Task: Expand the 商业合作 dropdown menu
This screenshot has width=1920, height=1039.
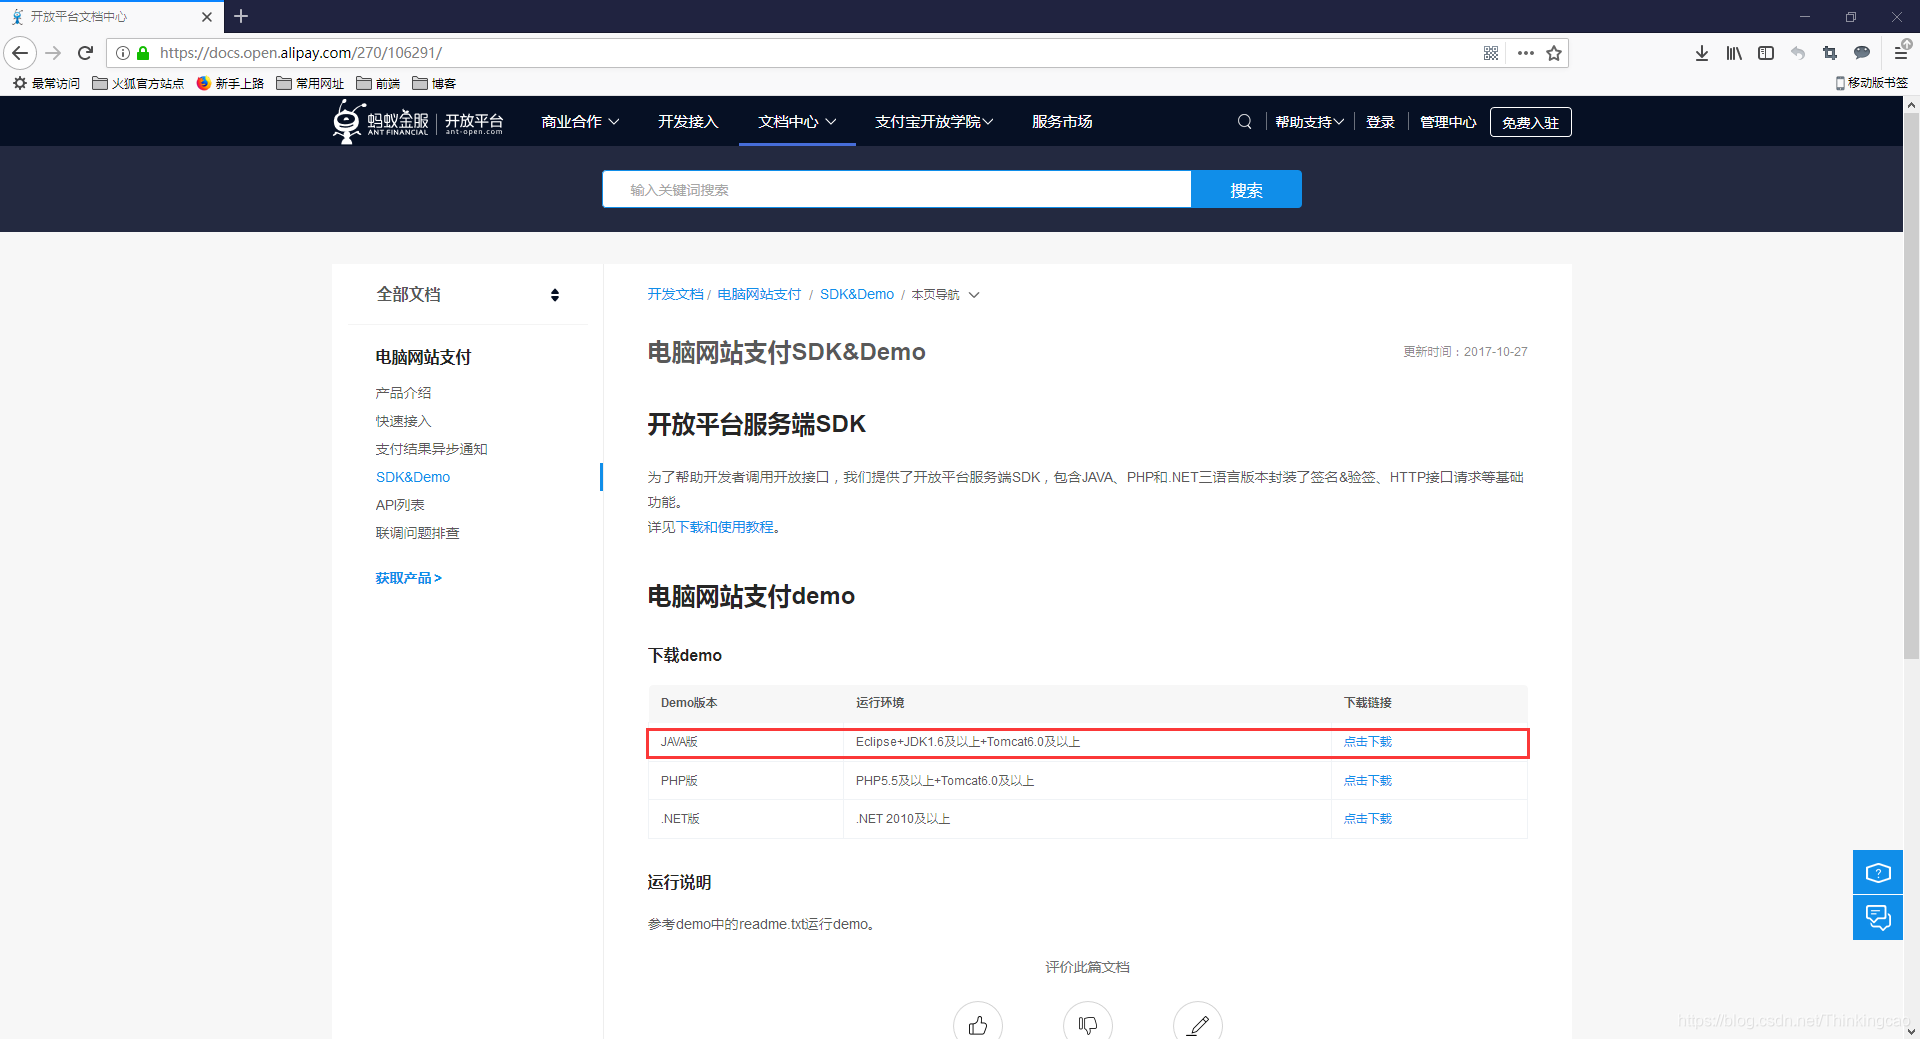Action: [x=580, y=122]
